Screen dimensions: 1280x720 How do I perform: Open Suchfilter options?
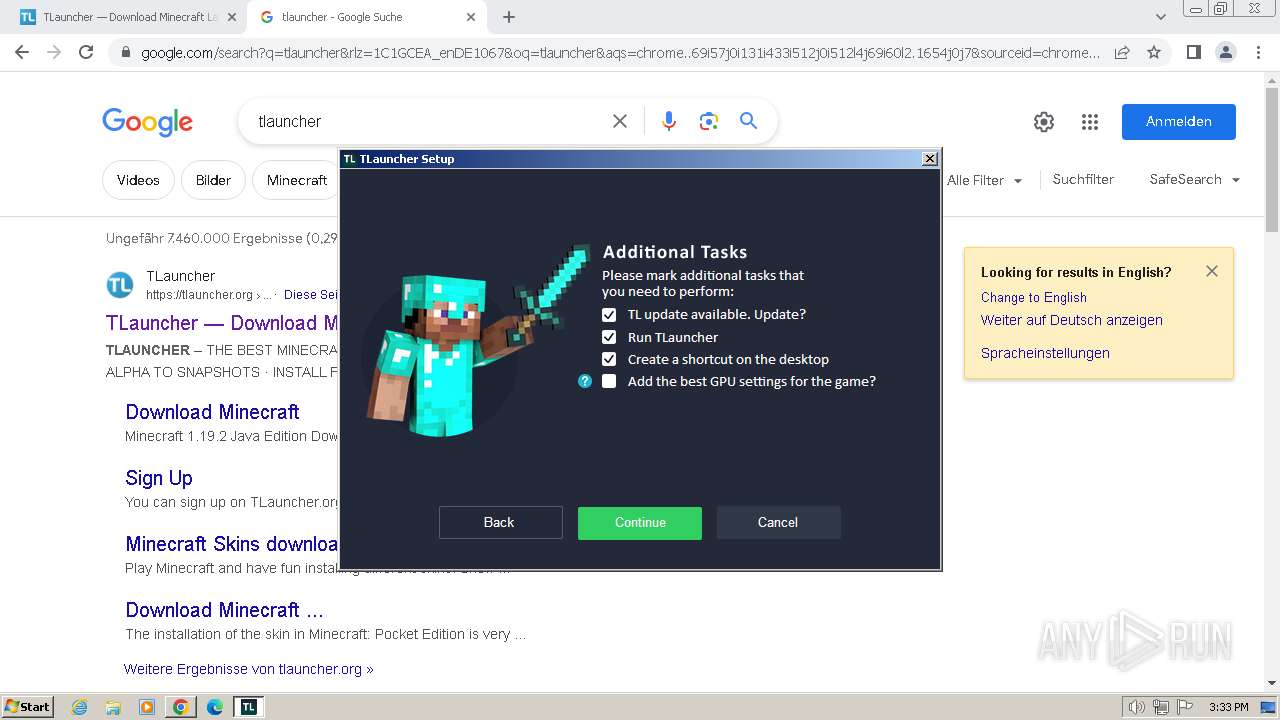pos(1083,179)
